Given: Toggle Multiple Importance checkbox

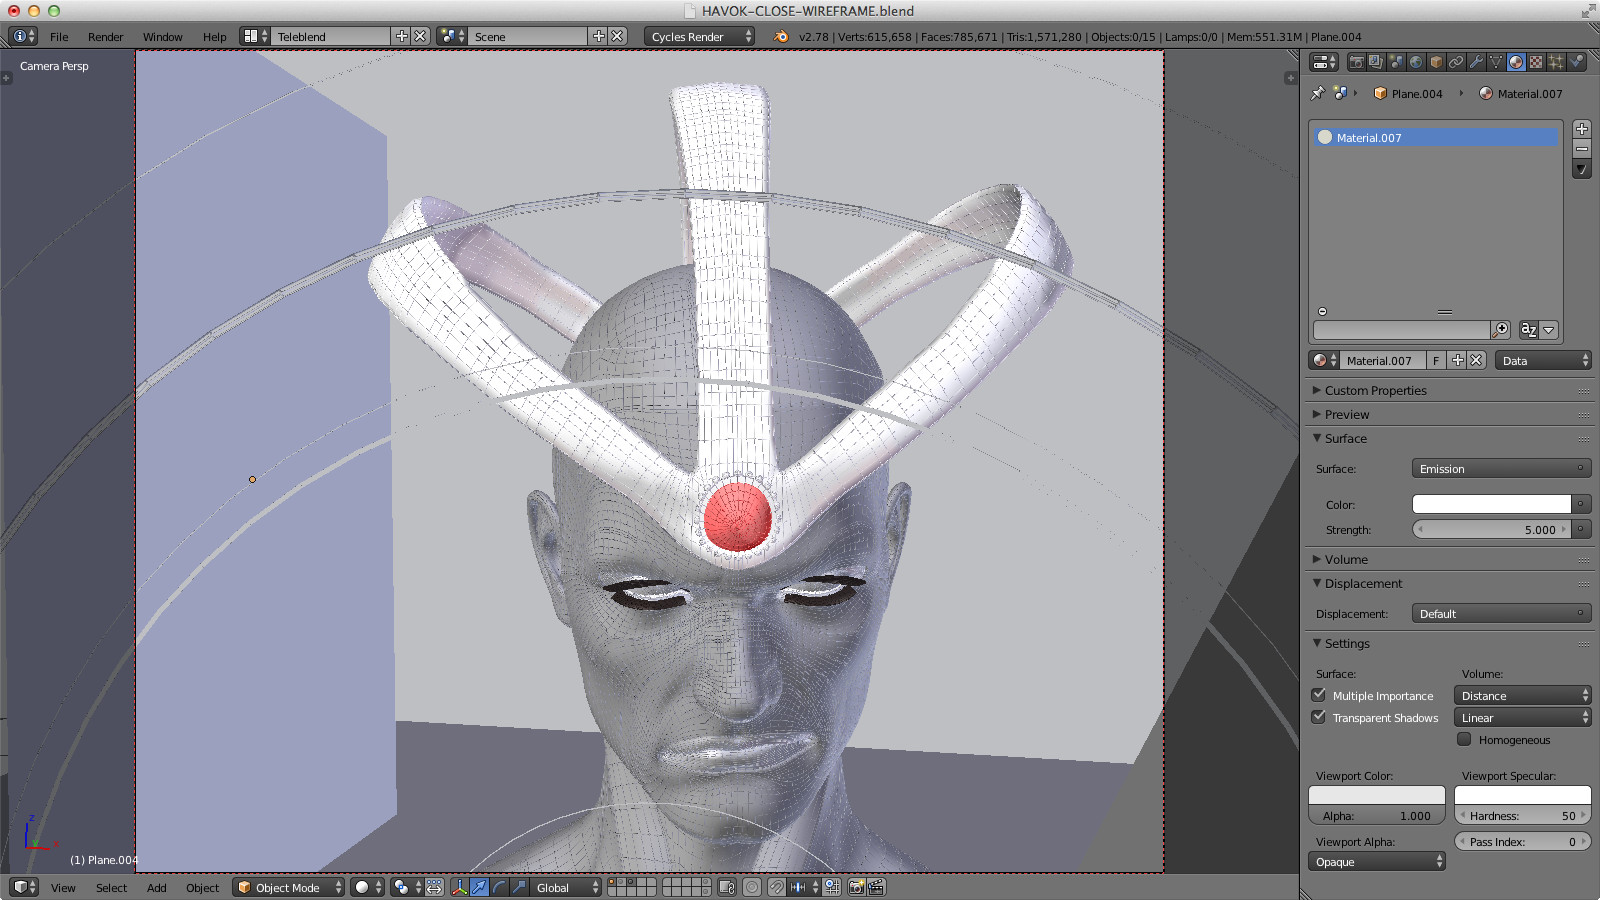Looking at the screenshot, I should coord(1319,695).
